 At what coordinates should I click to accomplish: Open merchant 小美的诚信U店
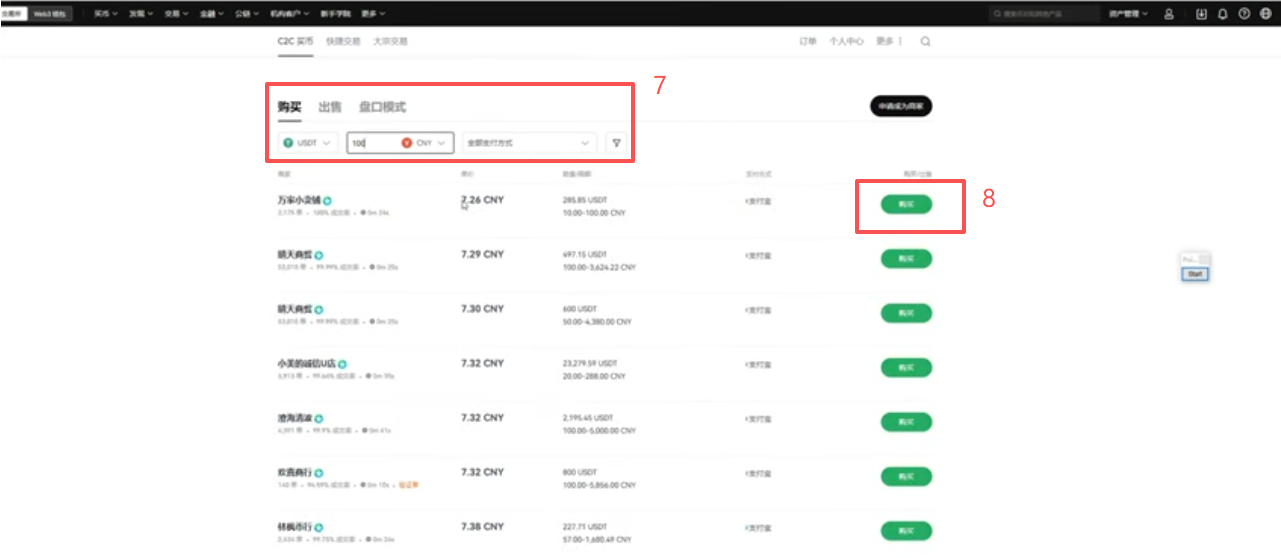click(x=306, y=364)
